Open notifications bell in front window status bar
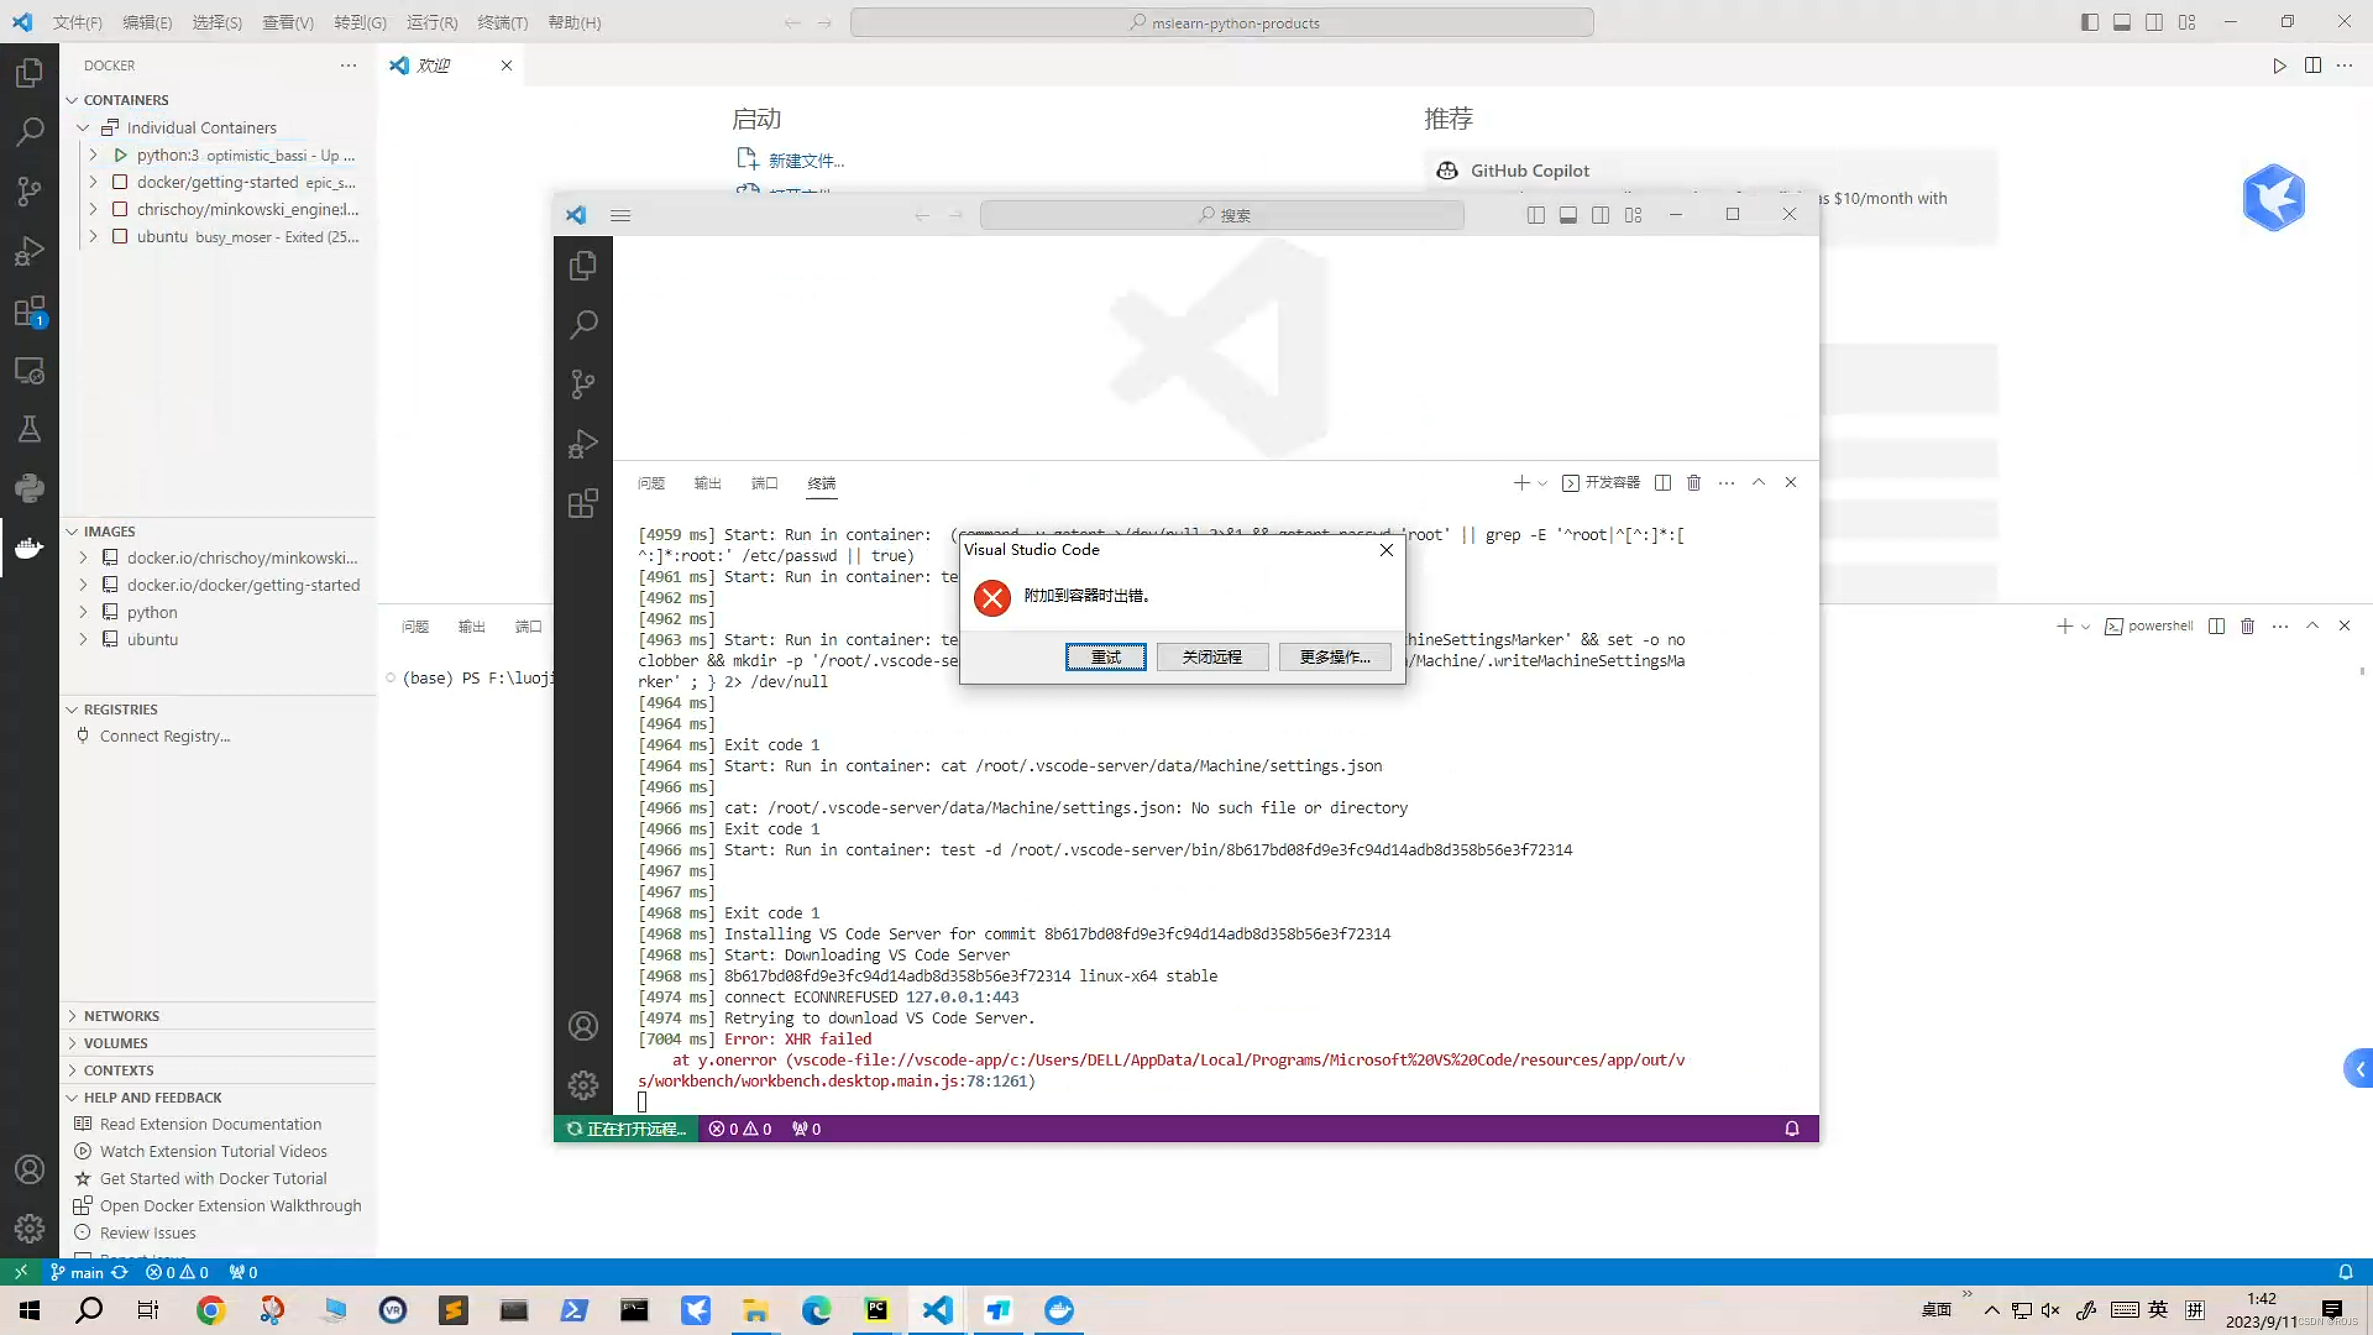This screenshot has width=2373, height=1335. coord(1792,1129)
